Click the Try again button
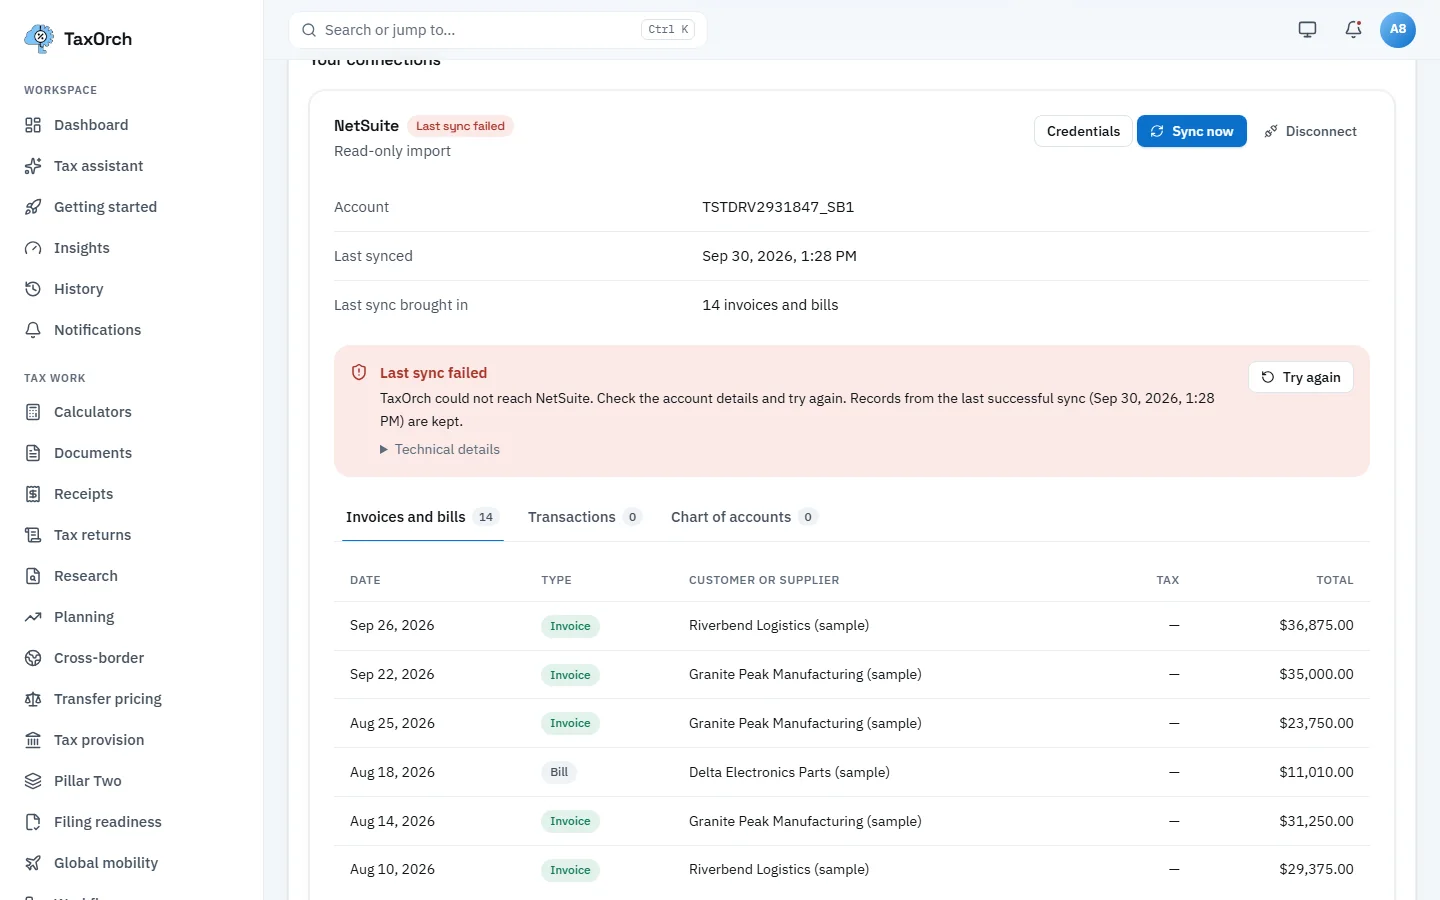Viewport: 1440px width, 900px height. click(1301, 377)
